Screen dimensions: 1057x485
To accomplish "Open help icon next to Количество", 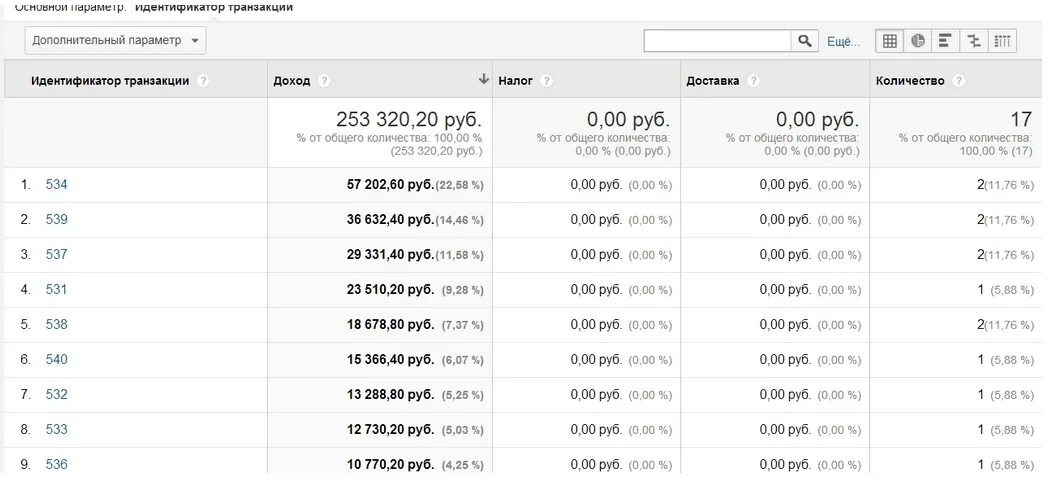I will pyautogui.click(x=959, y=81).
